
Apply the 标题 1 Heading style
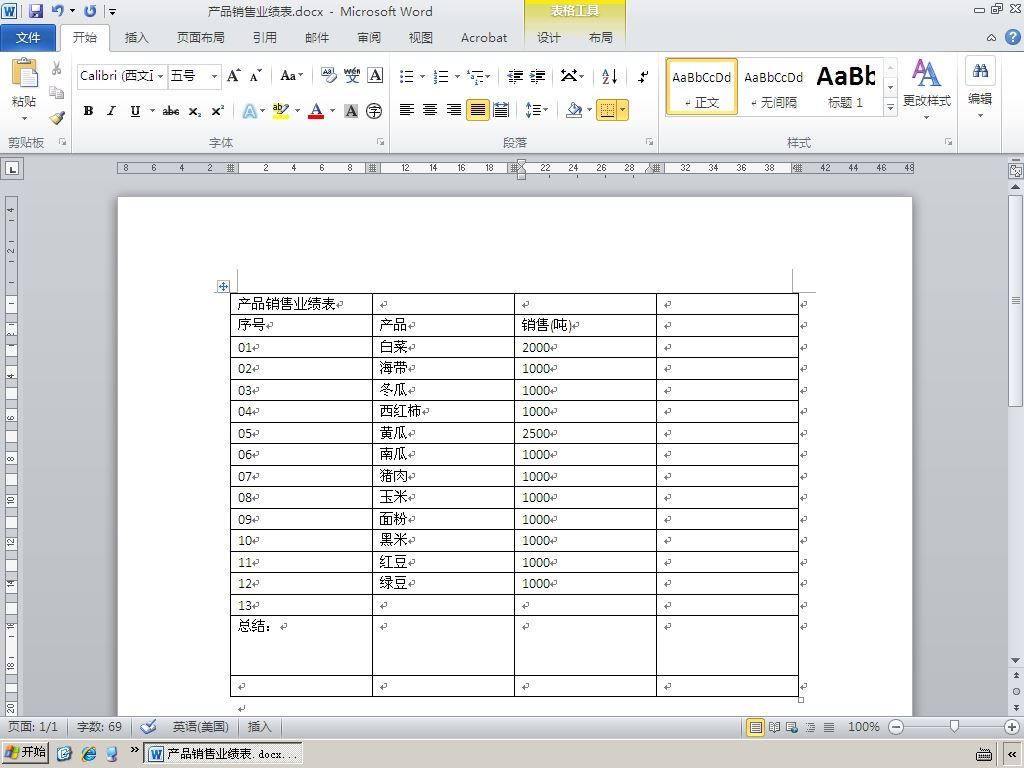tap(845, 88)
